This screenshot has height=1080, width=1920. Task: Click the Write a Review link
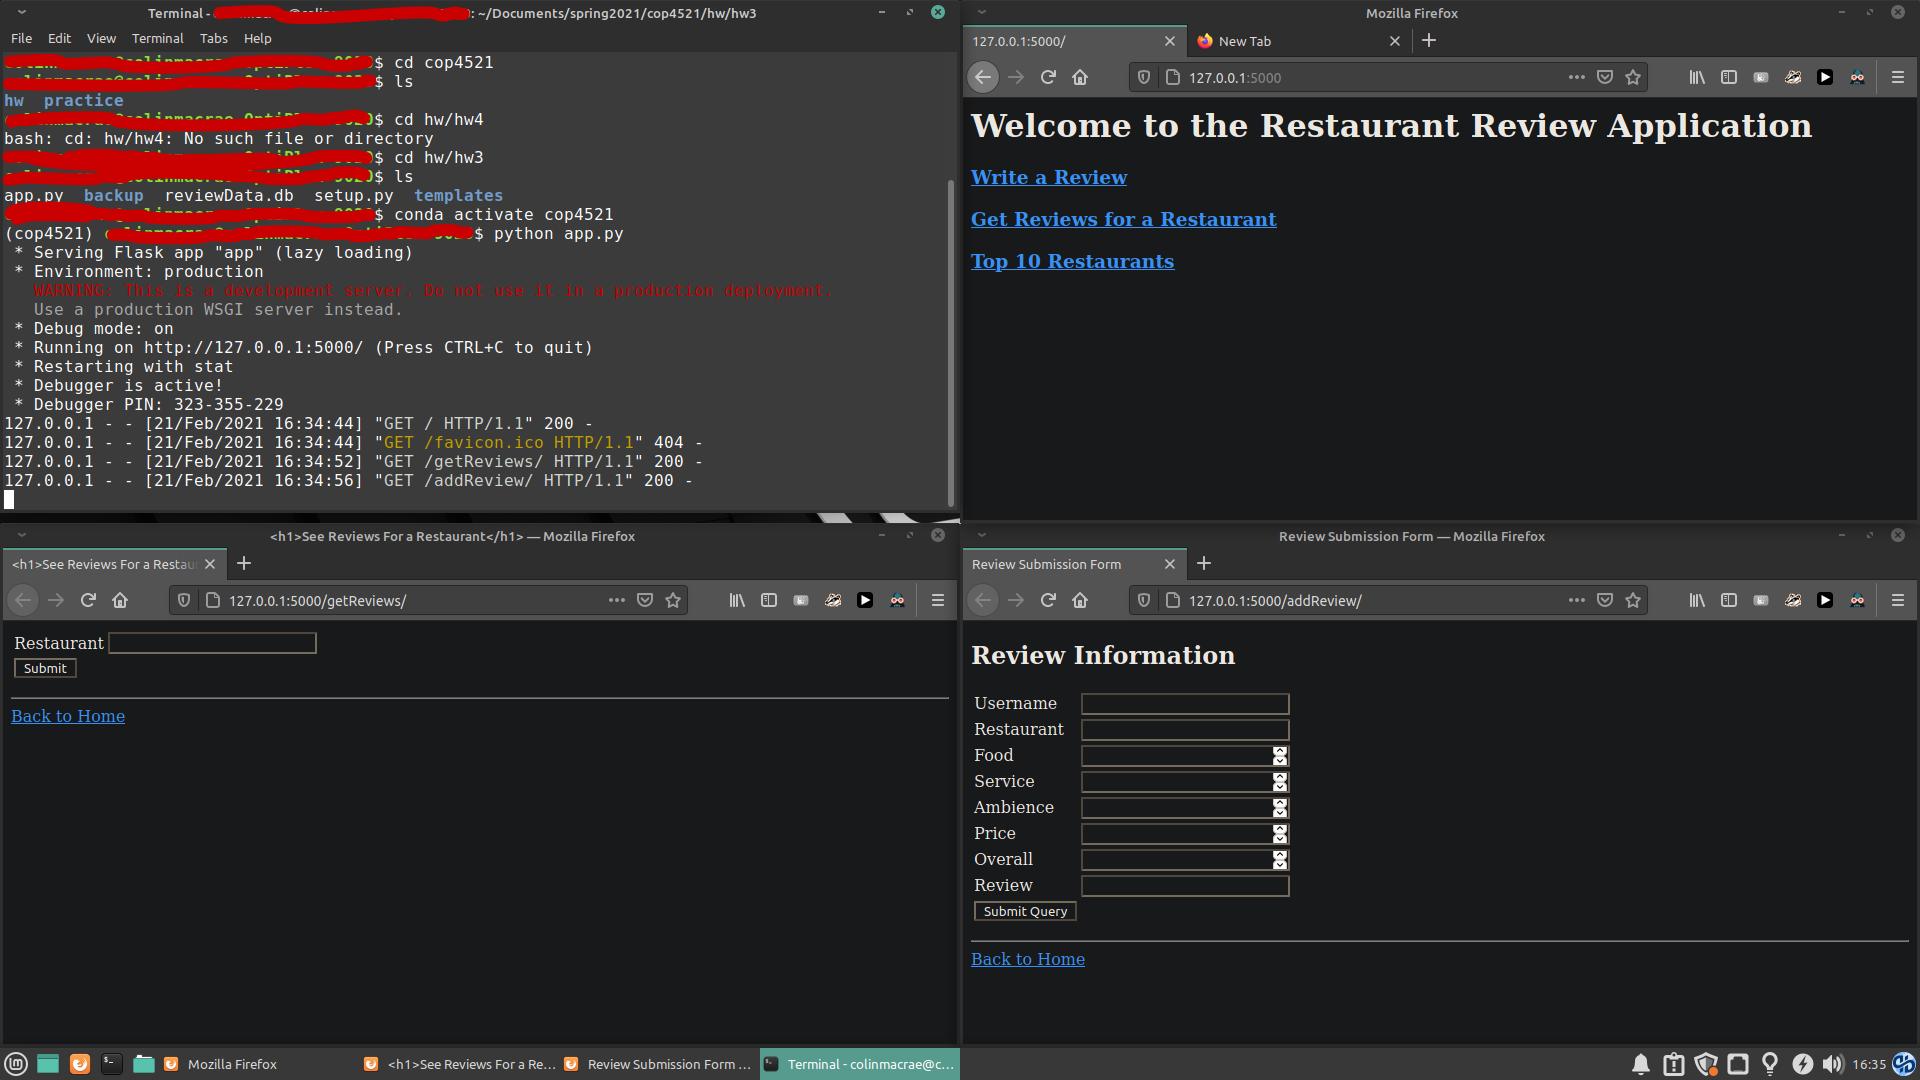[1048, 177]
